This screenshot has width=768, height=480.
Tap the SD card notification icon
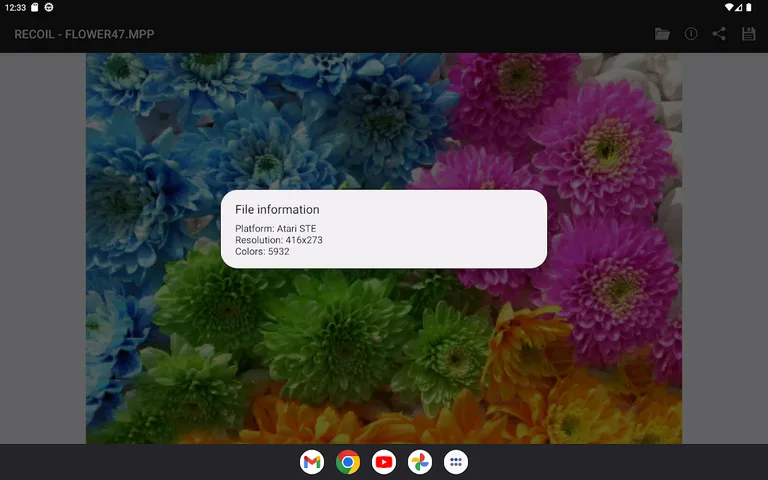34,7
